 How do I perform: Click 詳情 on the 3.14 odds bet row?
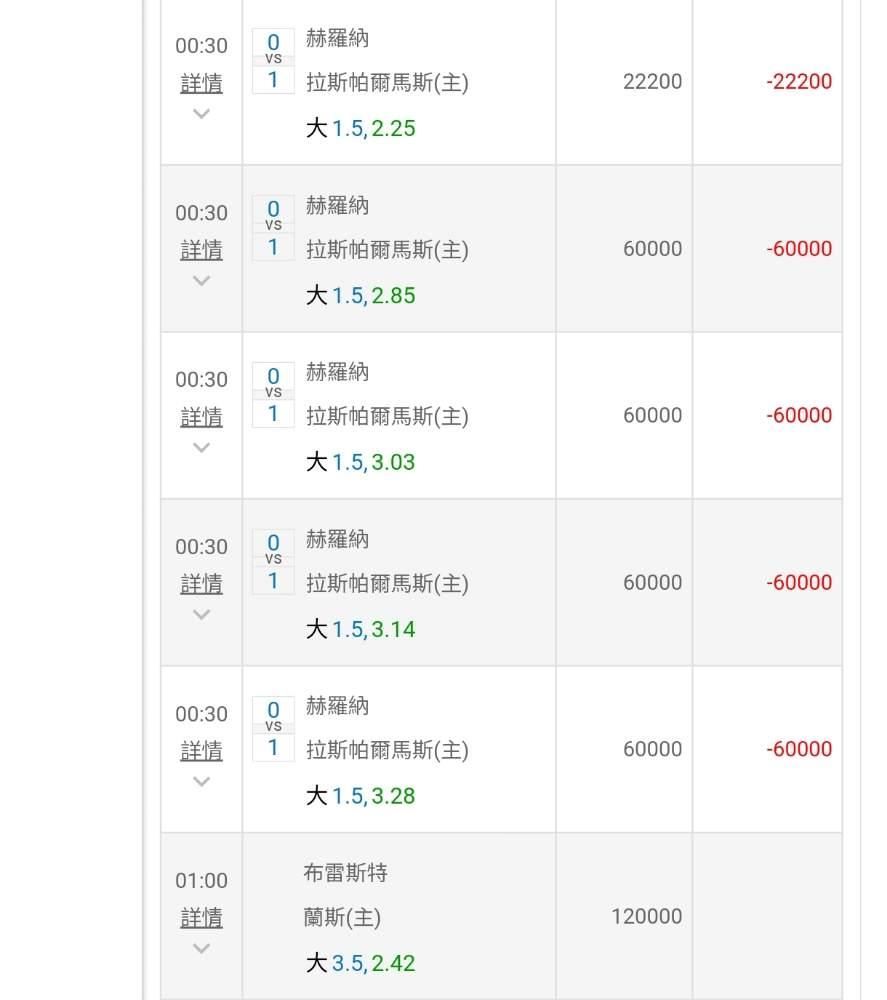(x=201, y=584)
